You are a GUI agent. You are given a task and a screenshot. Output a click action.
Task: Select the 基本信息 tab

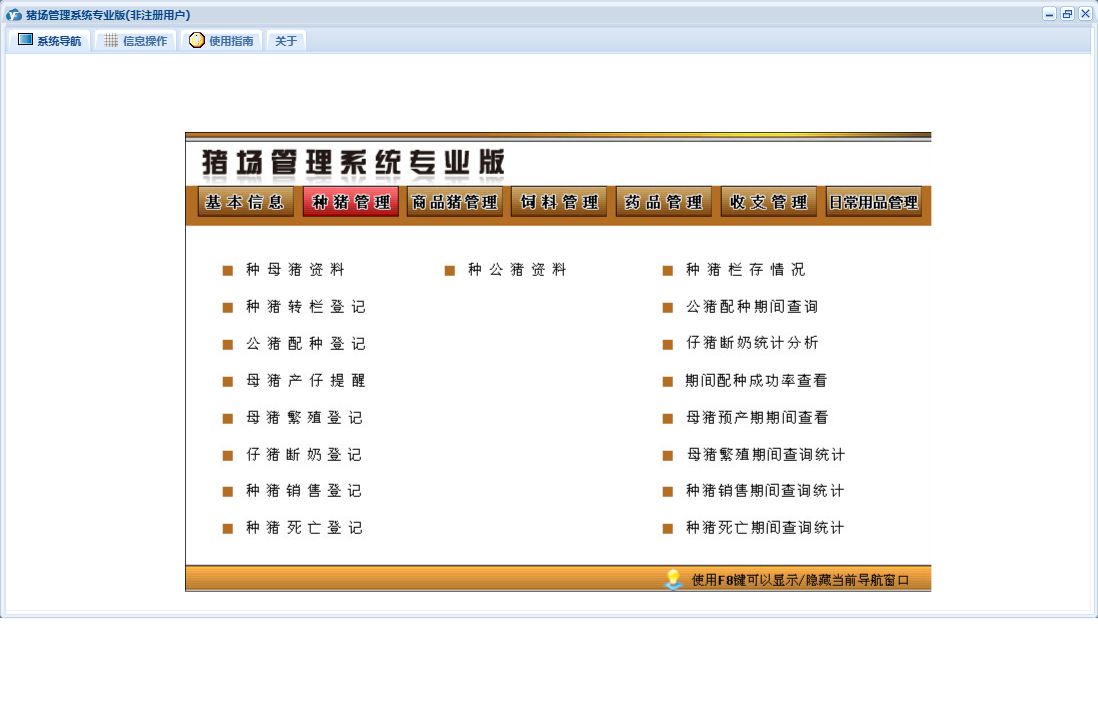(x=245, y=202)
